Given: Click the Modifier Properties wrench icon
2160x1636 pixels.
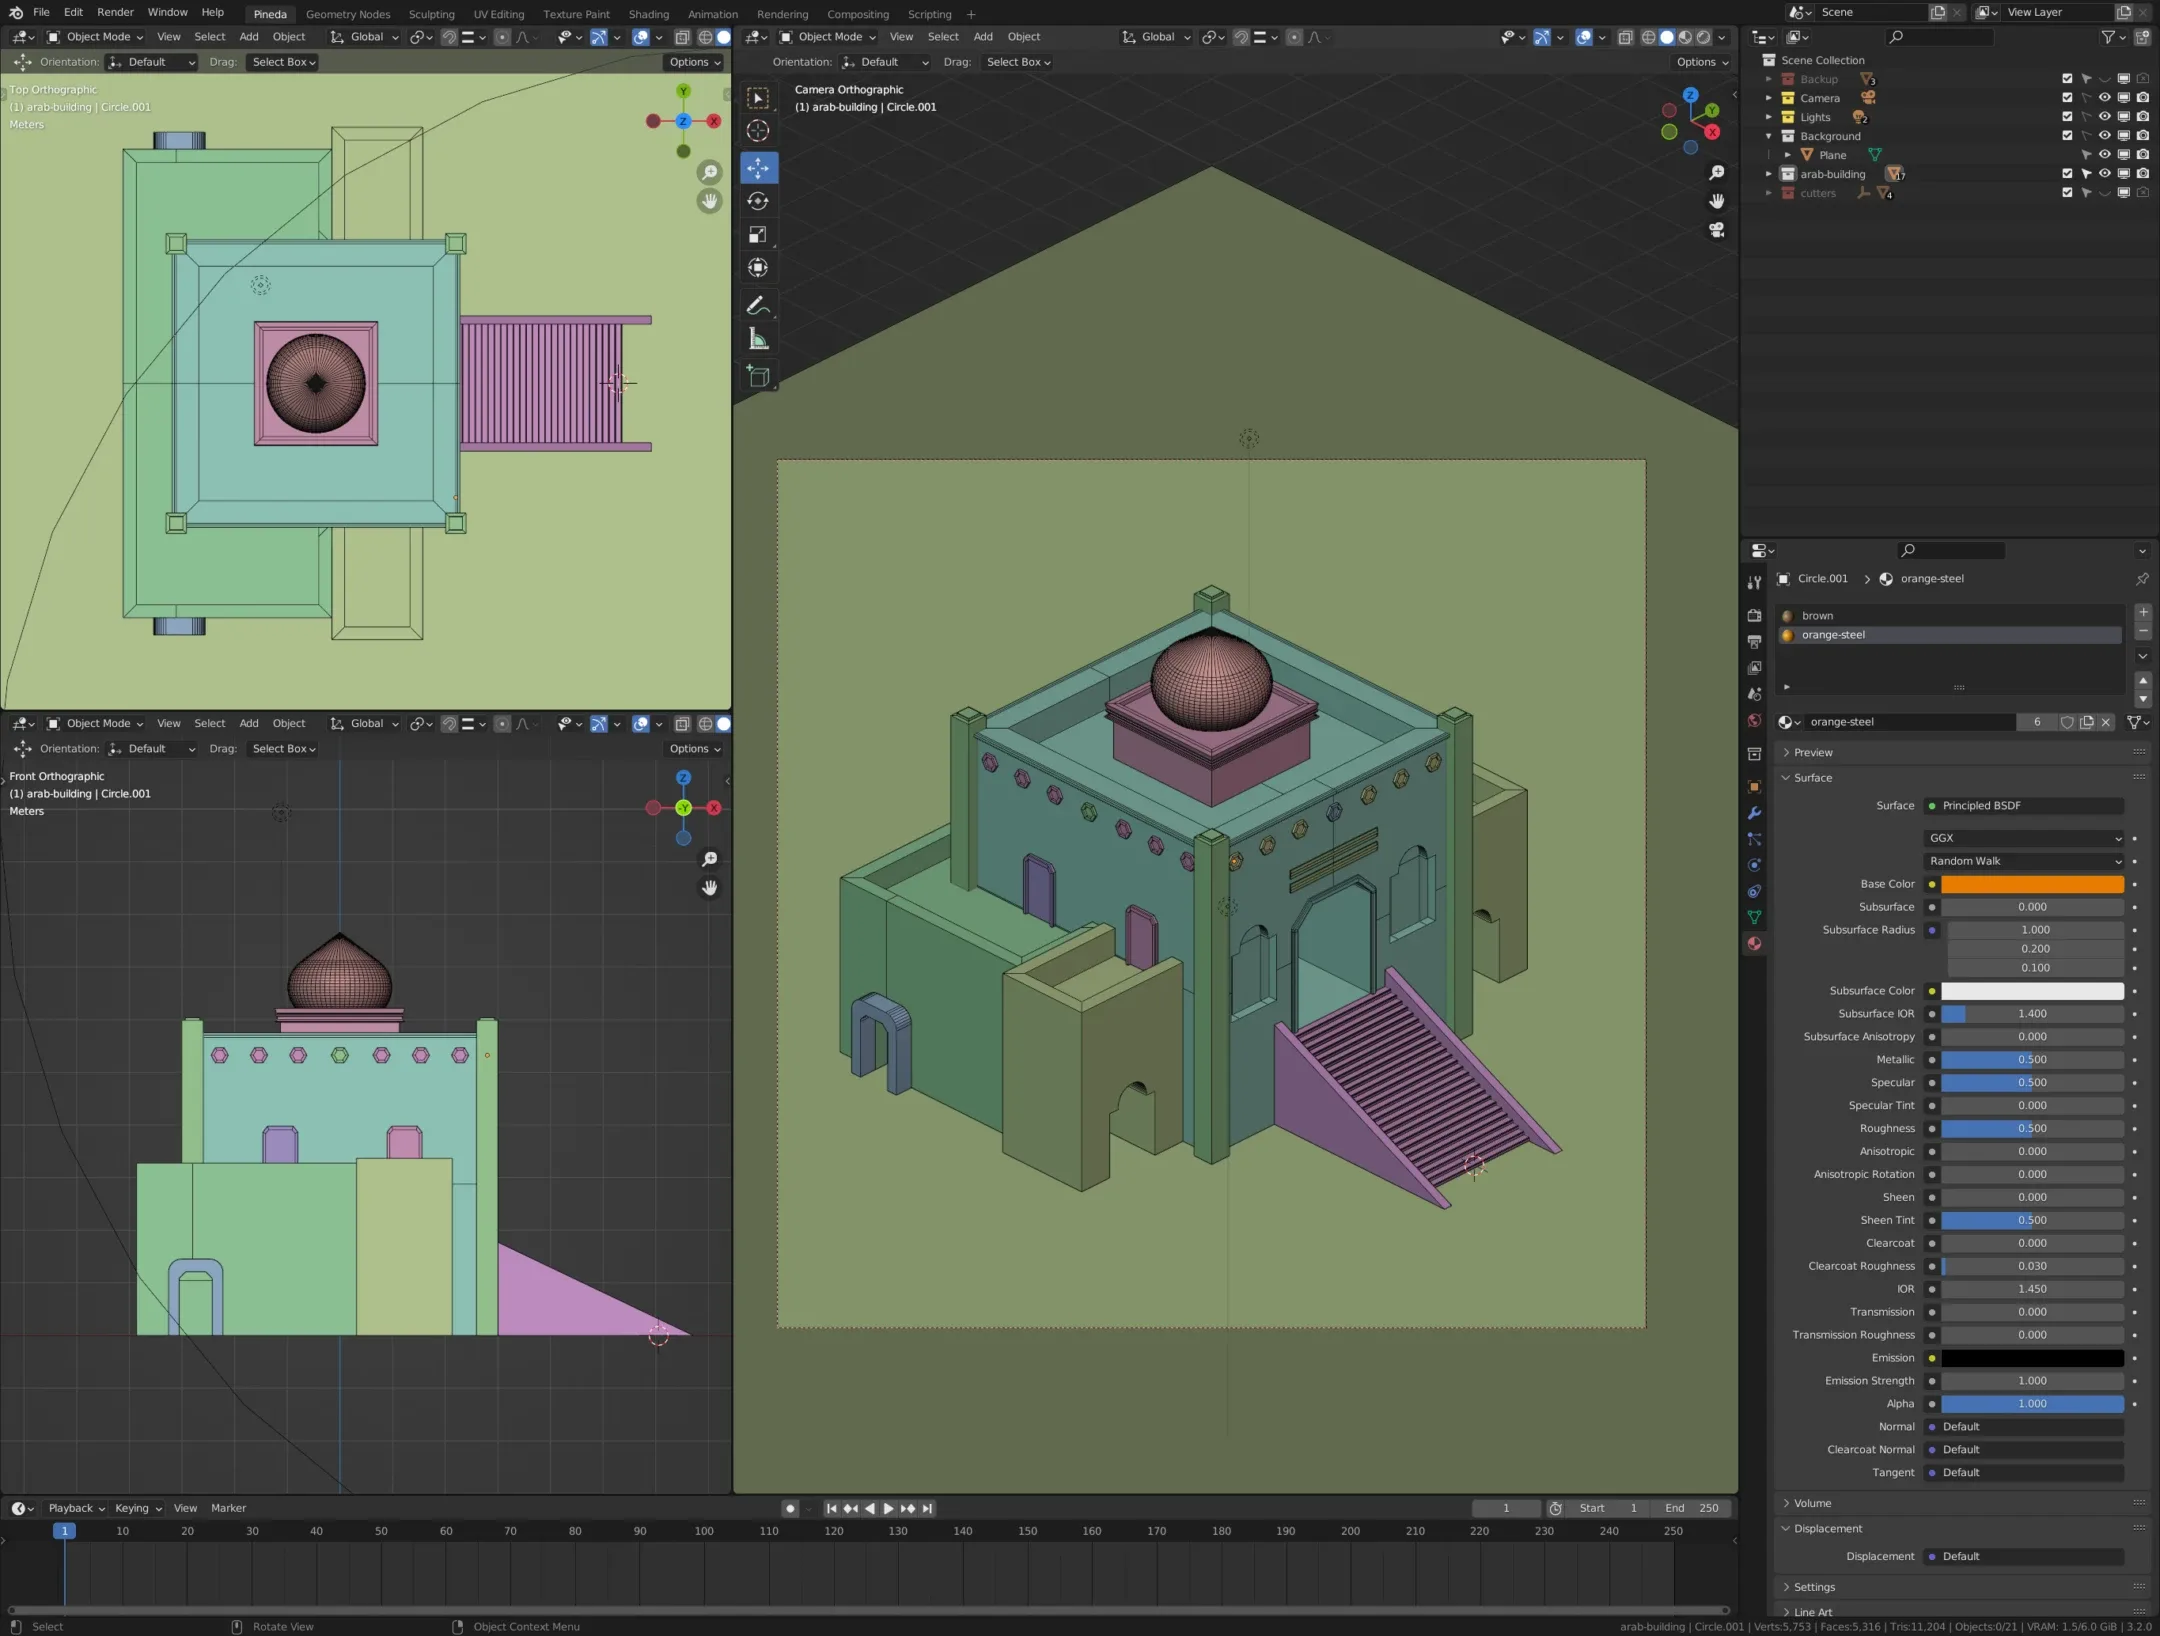Looking at the screenshot, I should 1753,814.
